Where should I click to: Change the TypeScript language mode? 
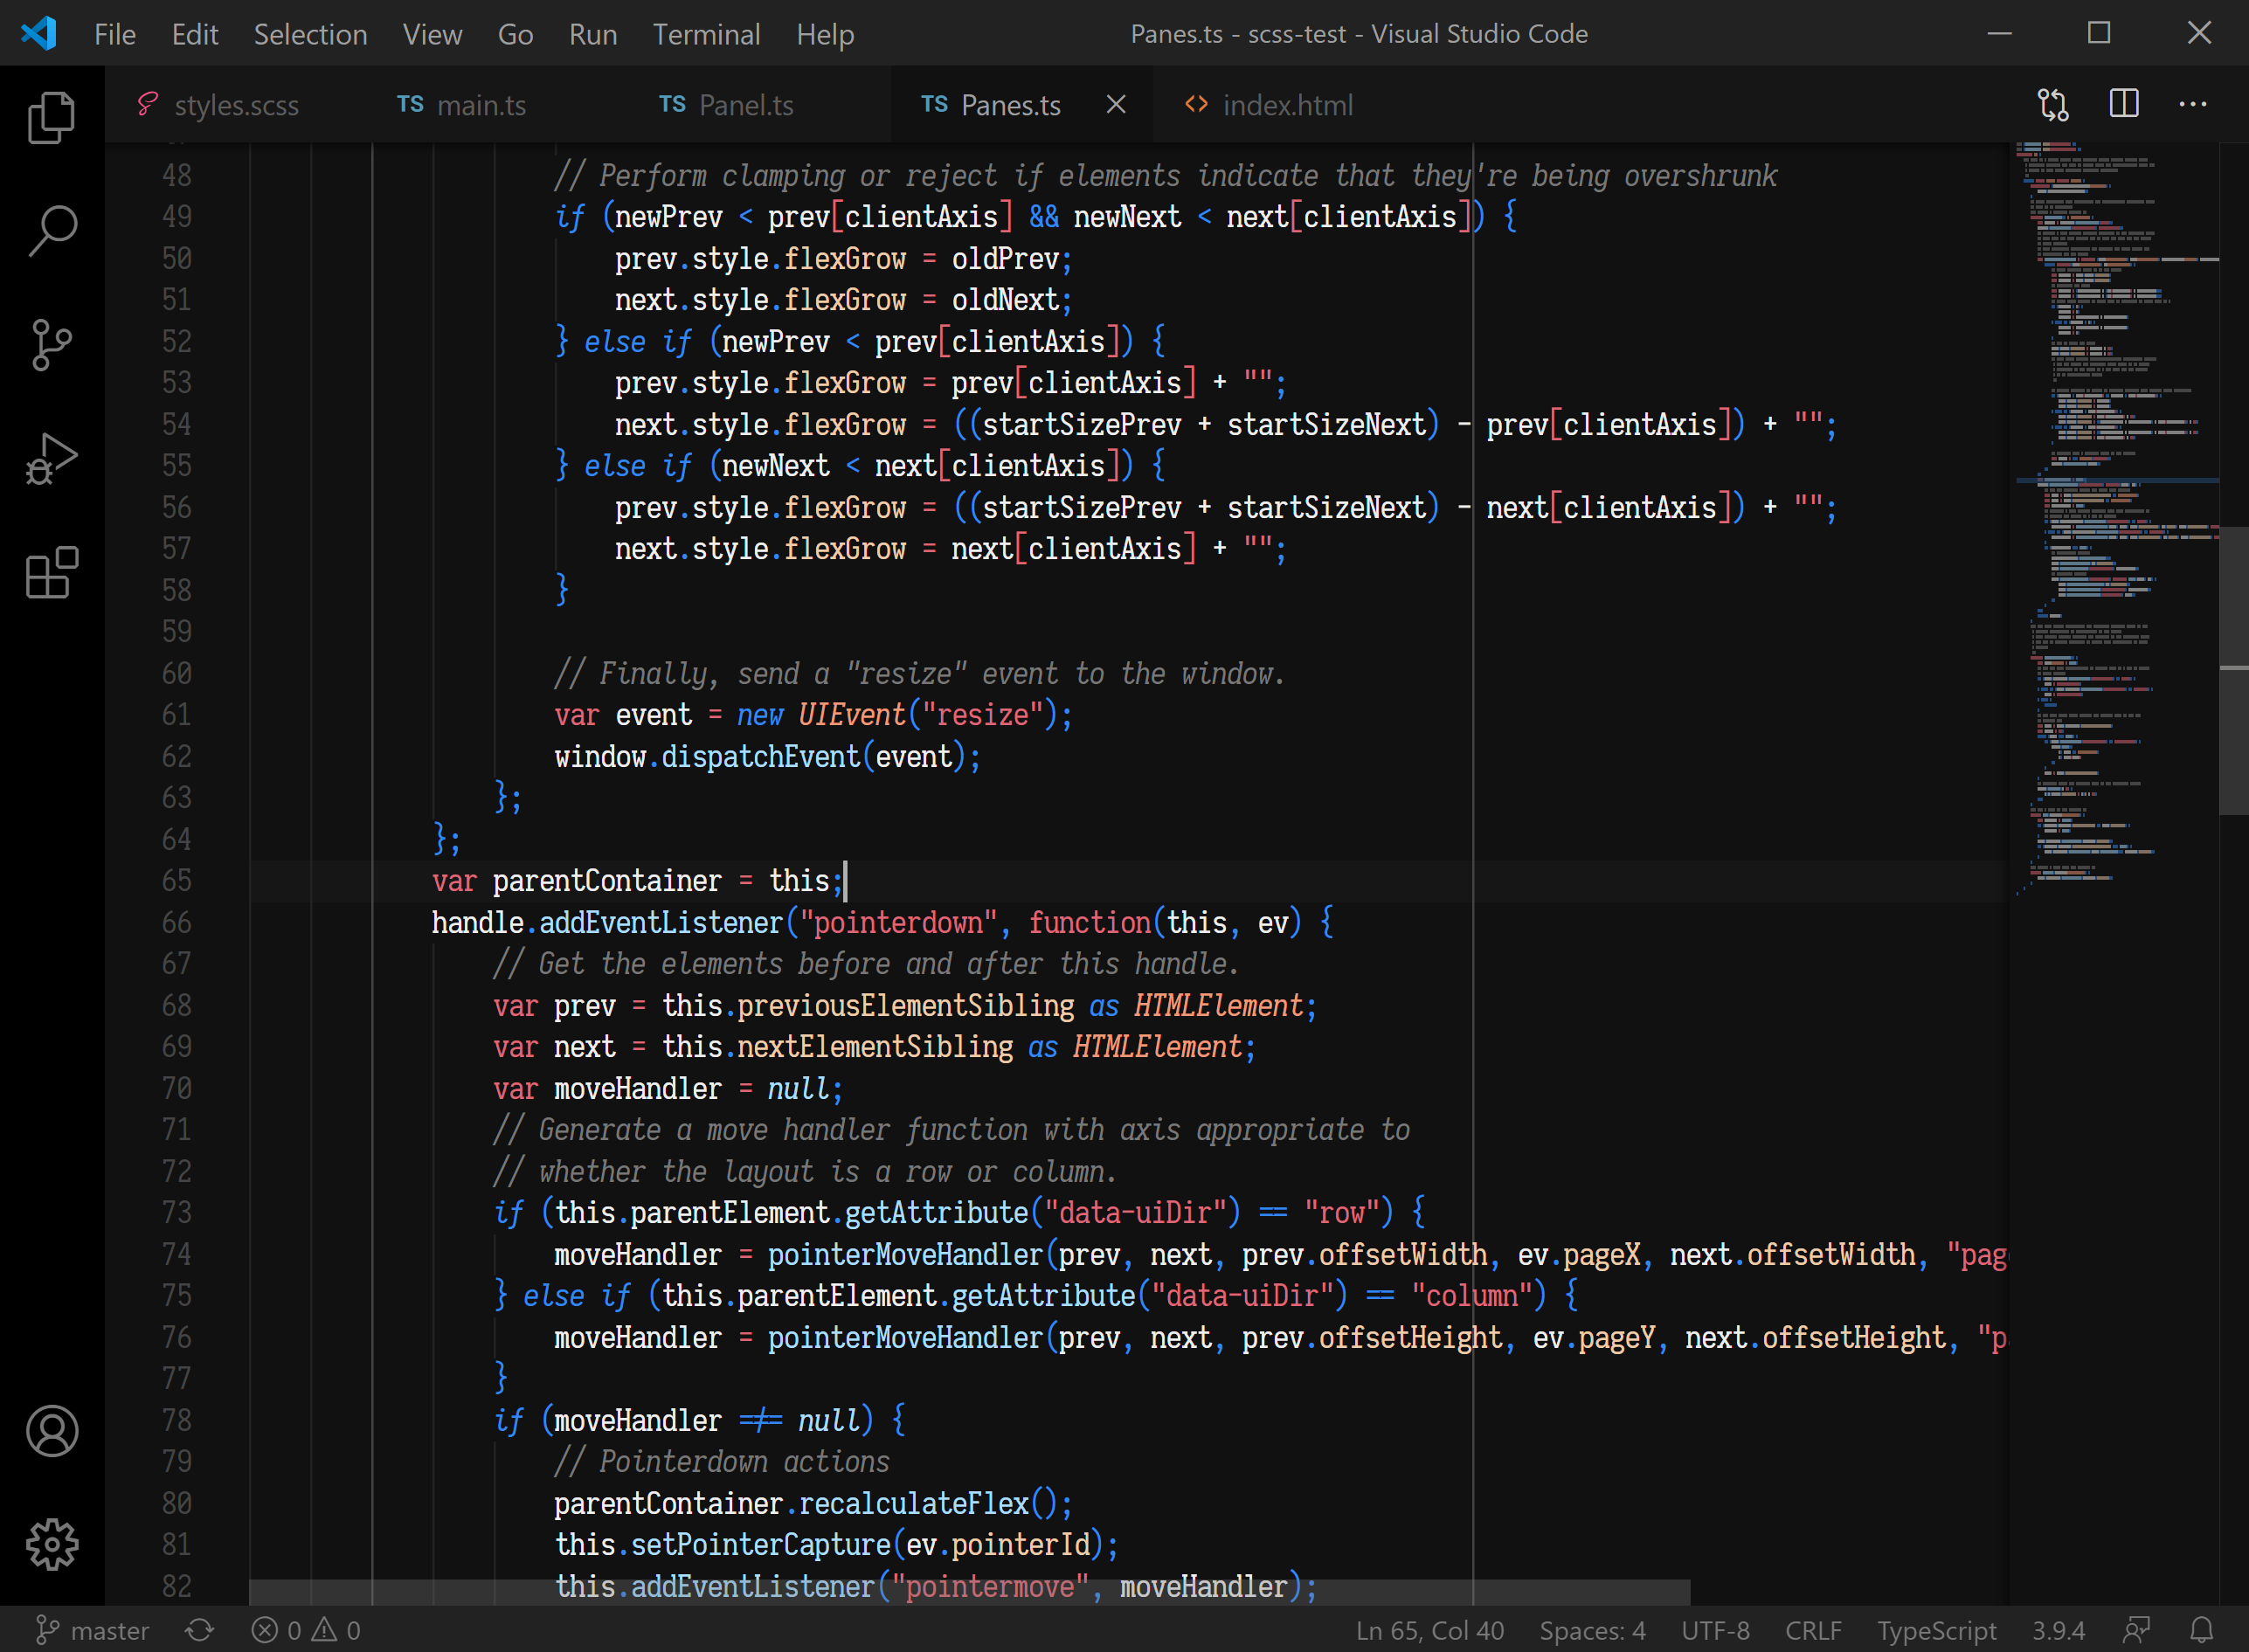pos(1935,1630)
